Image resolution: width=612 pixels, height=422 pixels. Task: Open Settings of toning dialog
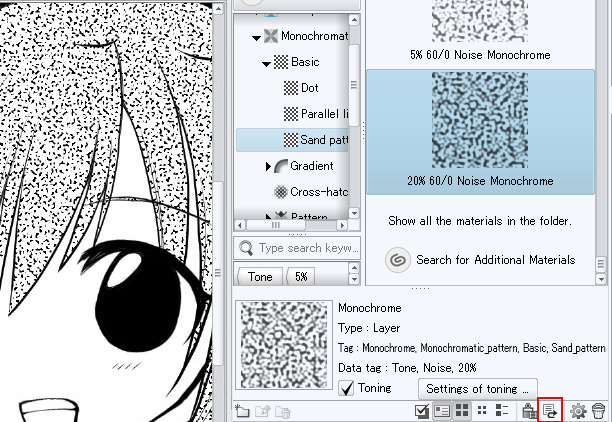click(478, 389)
